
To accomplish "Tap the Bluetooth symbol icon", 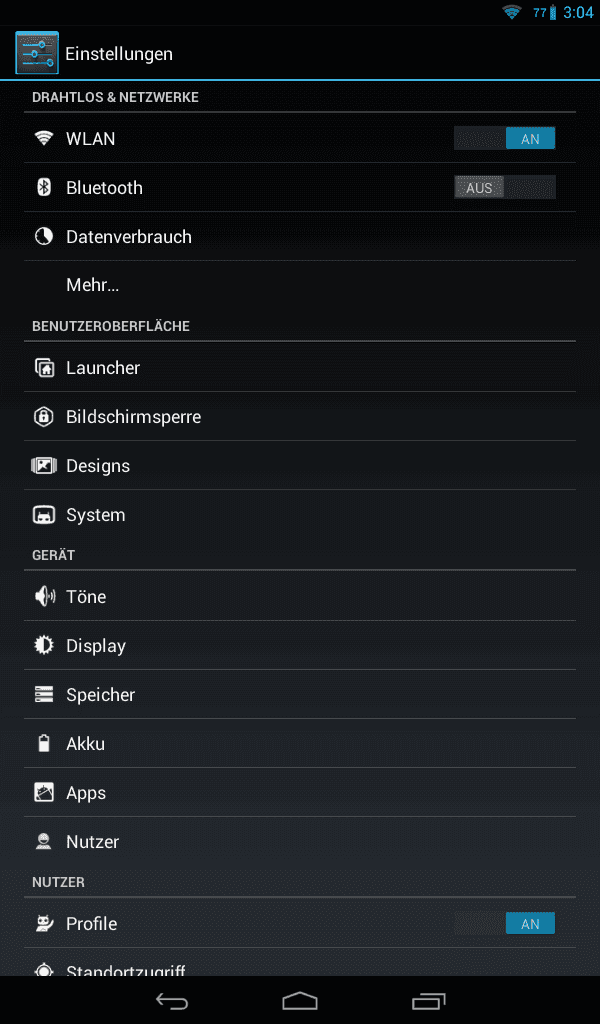I will (44, 187).
